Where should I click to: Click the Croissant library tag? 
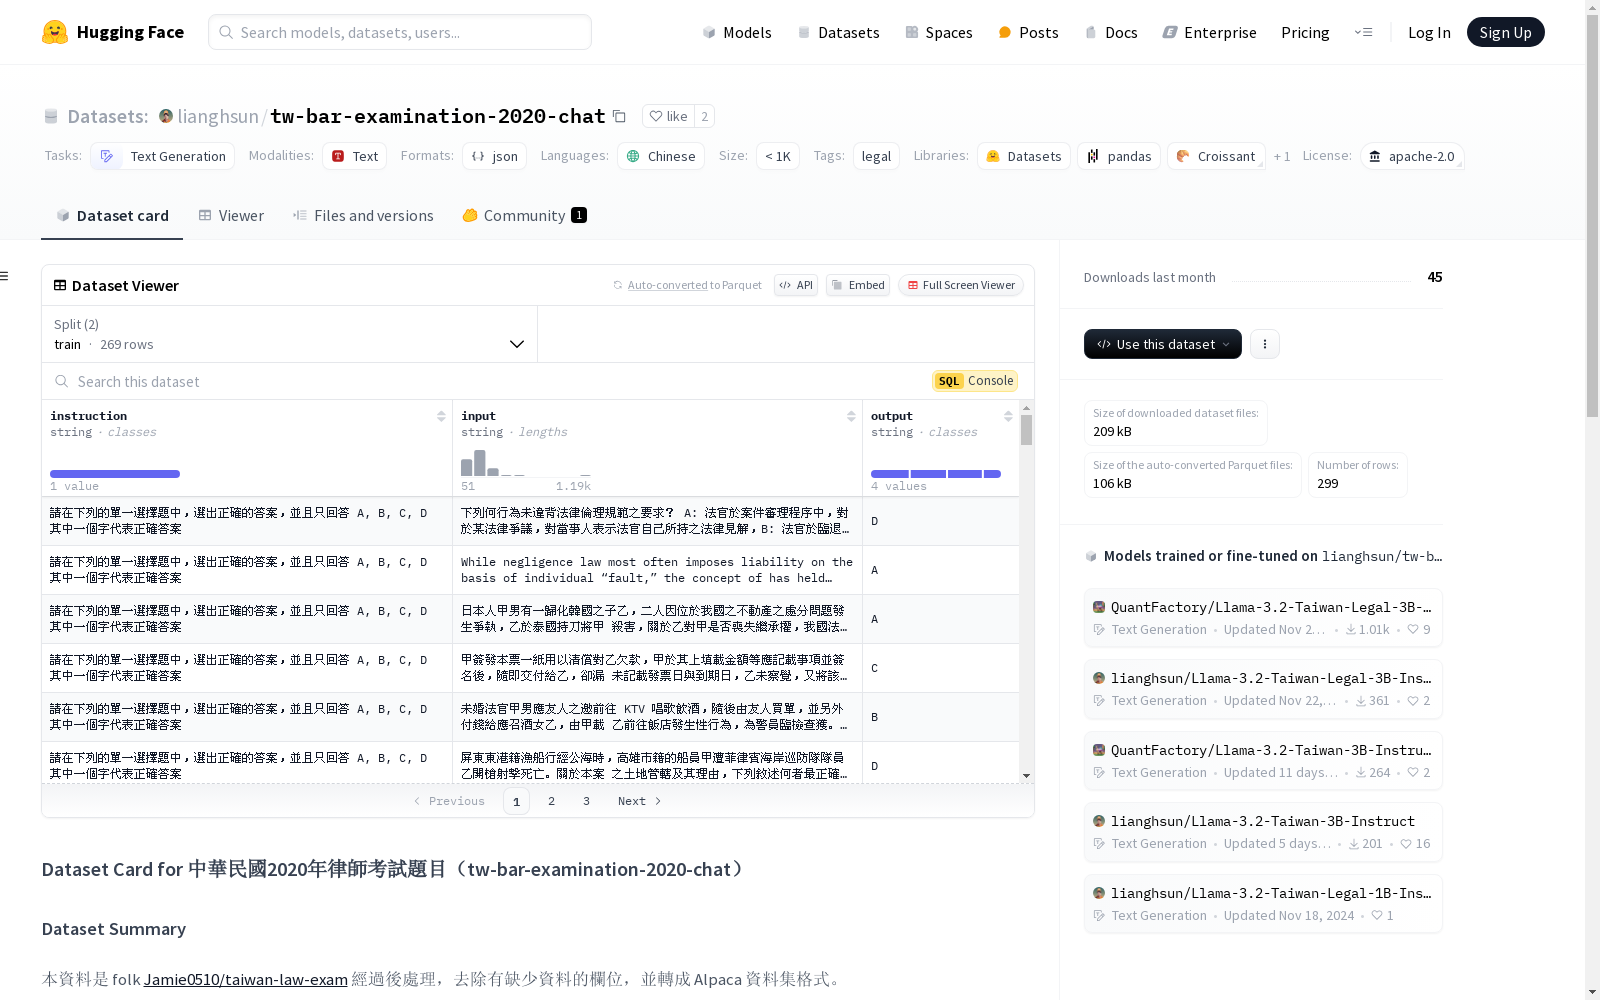pos(1216,156)
